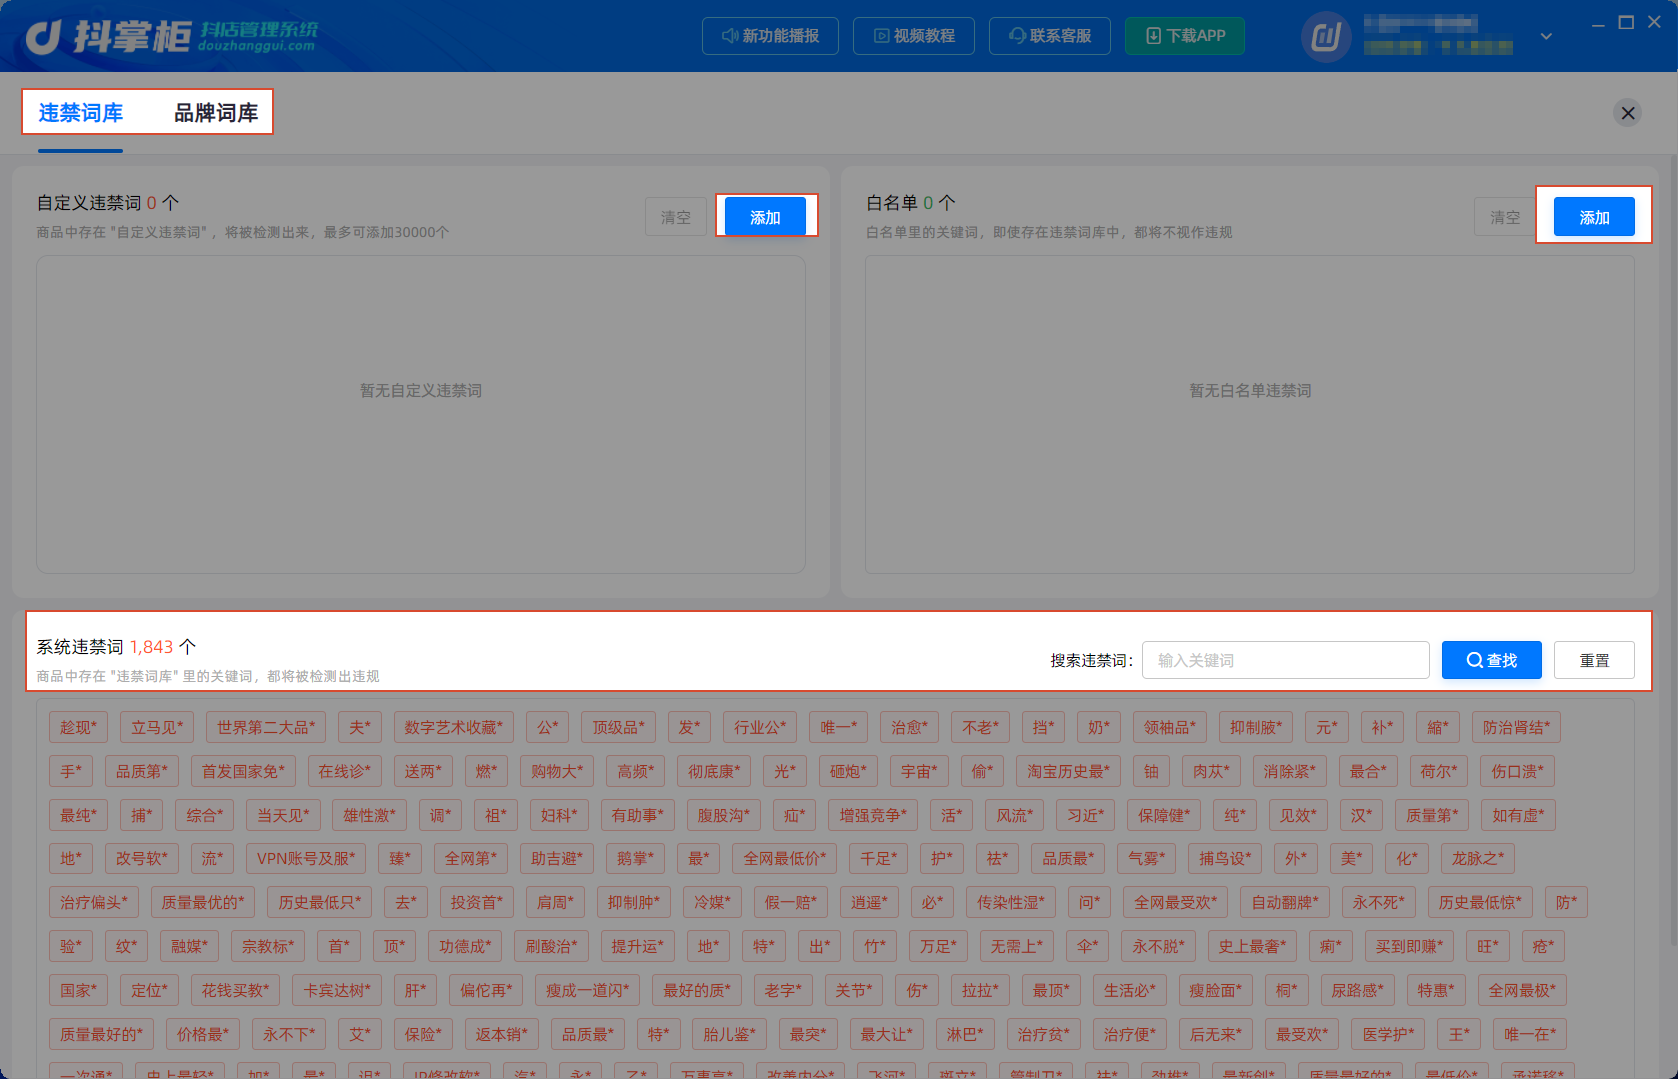The image size is (1678, 1079).
Task: Expand the account dropdown chevron
Action: click(1546, 37)
